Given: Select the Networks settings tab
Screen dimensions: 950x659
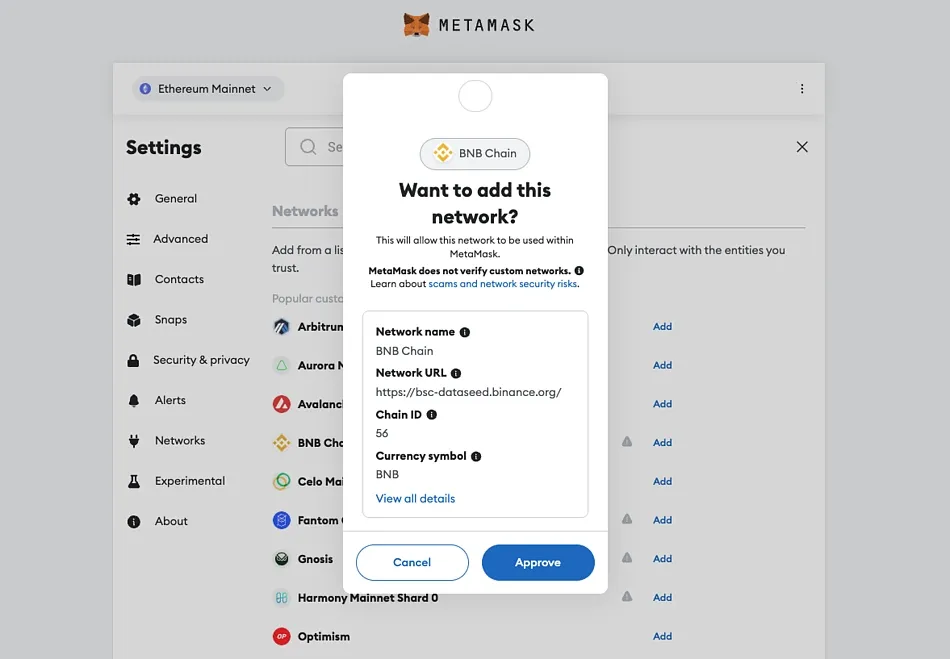Looking at the screenshot, I should coord(179,441).
